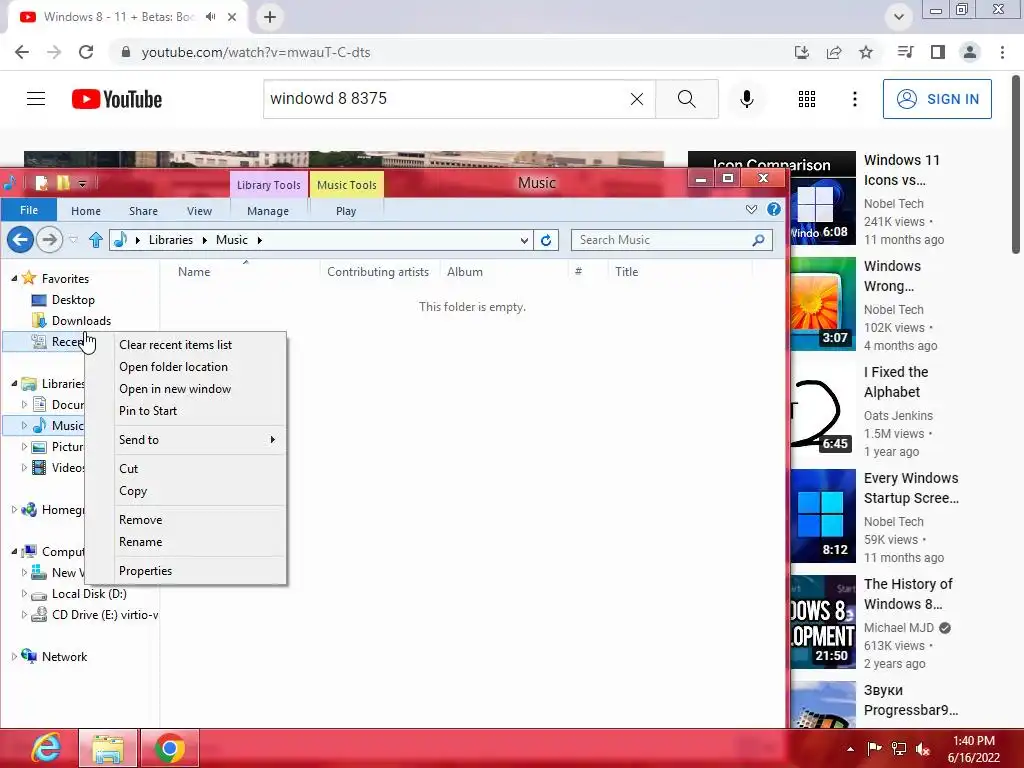Open YouTube settings three-dot menu
Image resolution: width=1024 pixels, height=768 pixels.
tap(855, 99)
